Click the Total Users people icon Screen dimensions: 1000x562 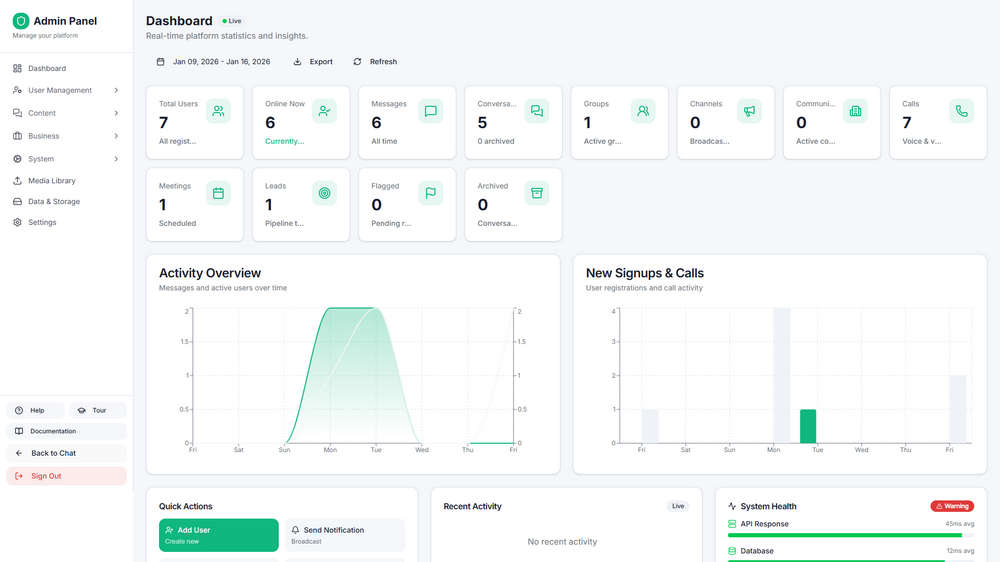(218, 111)
